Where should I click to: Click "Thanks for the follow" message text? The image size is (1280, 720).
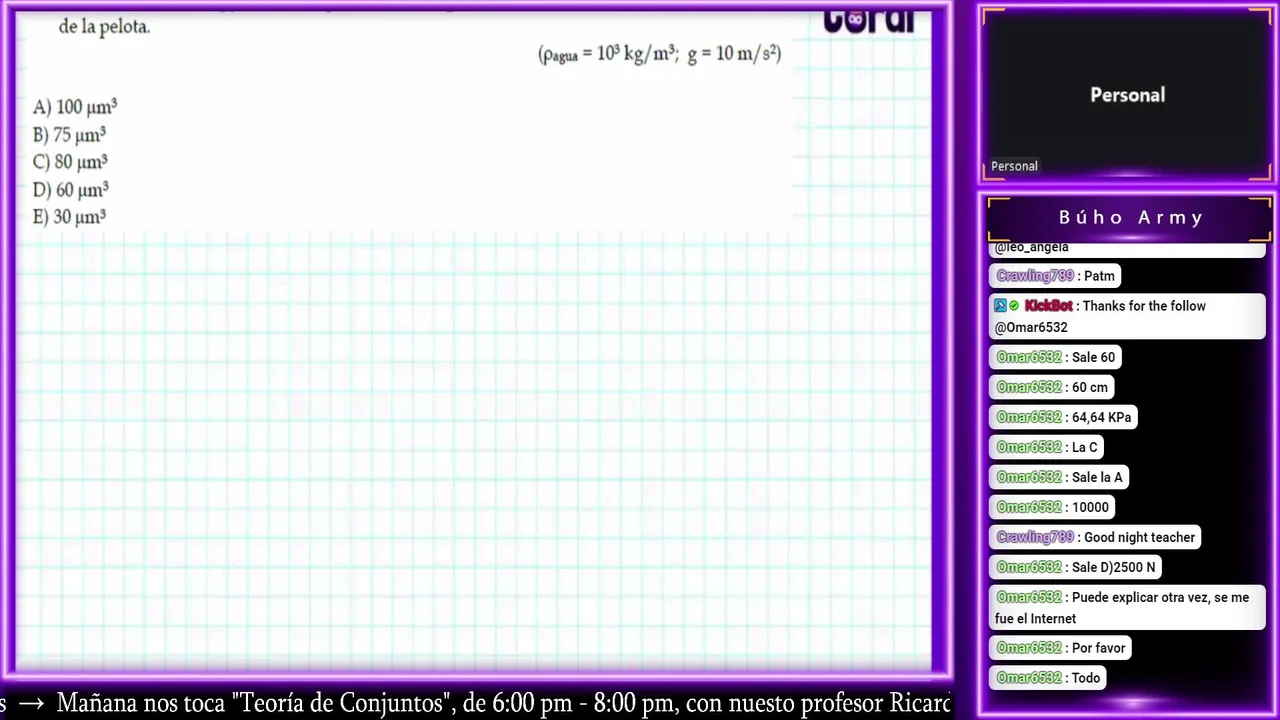click(1144, 306)
